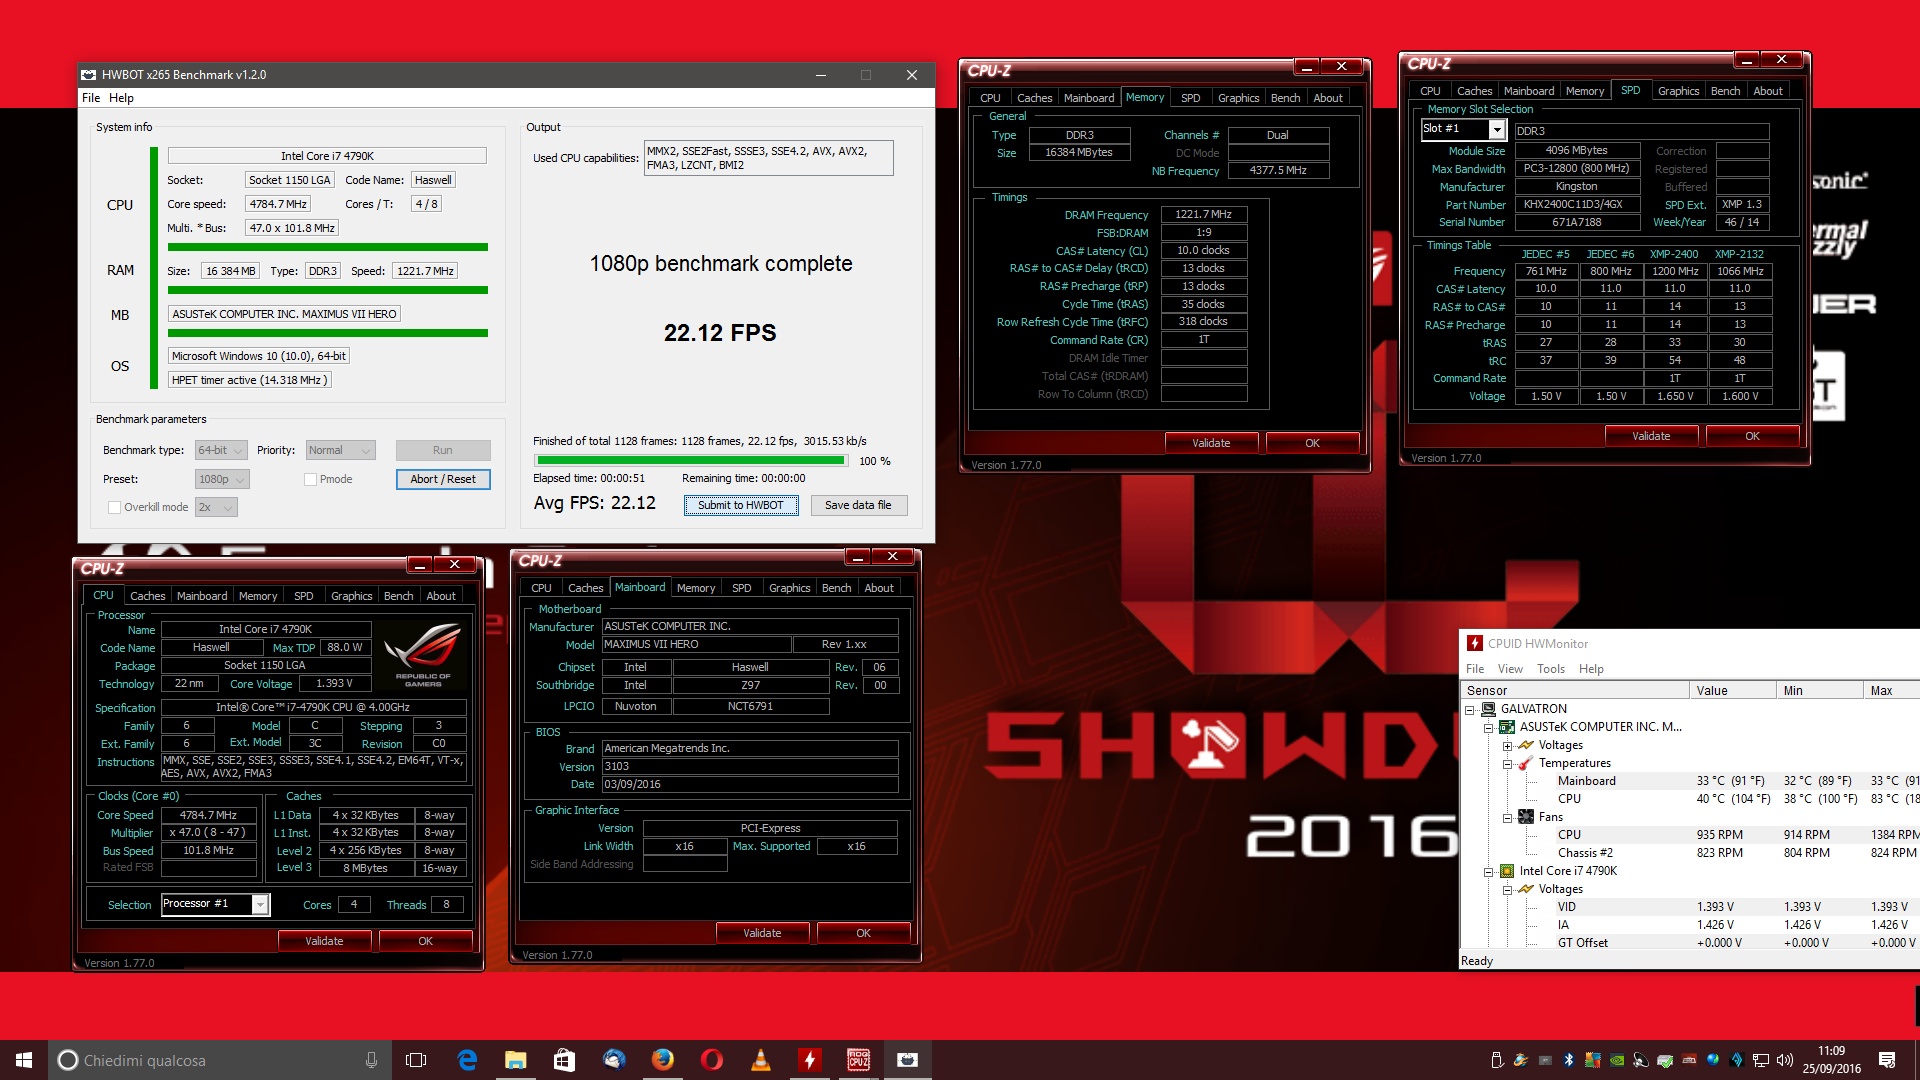Click the Fans icon in HWMonitor tree
The height and width of the screenshot is (1080, 1920).
(x=1526, y=817)
